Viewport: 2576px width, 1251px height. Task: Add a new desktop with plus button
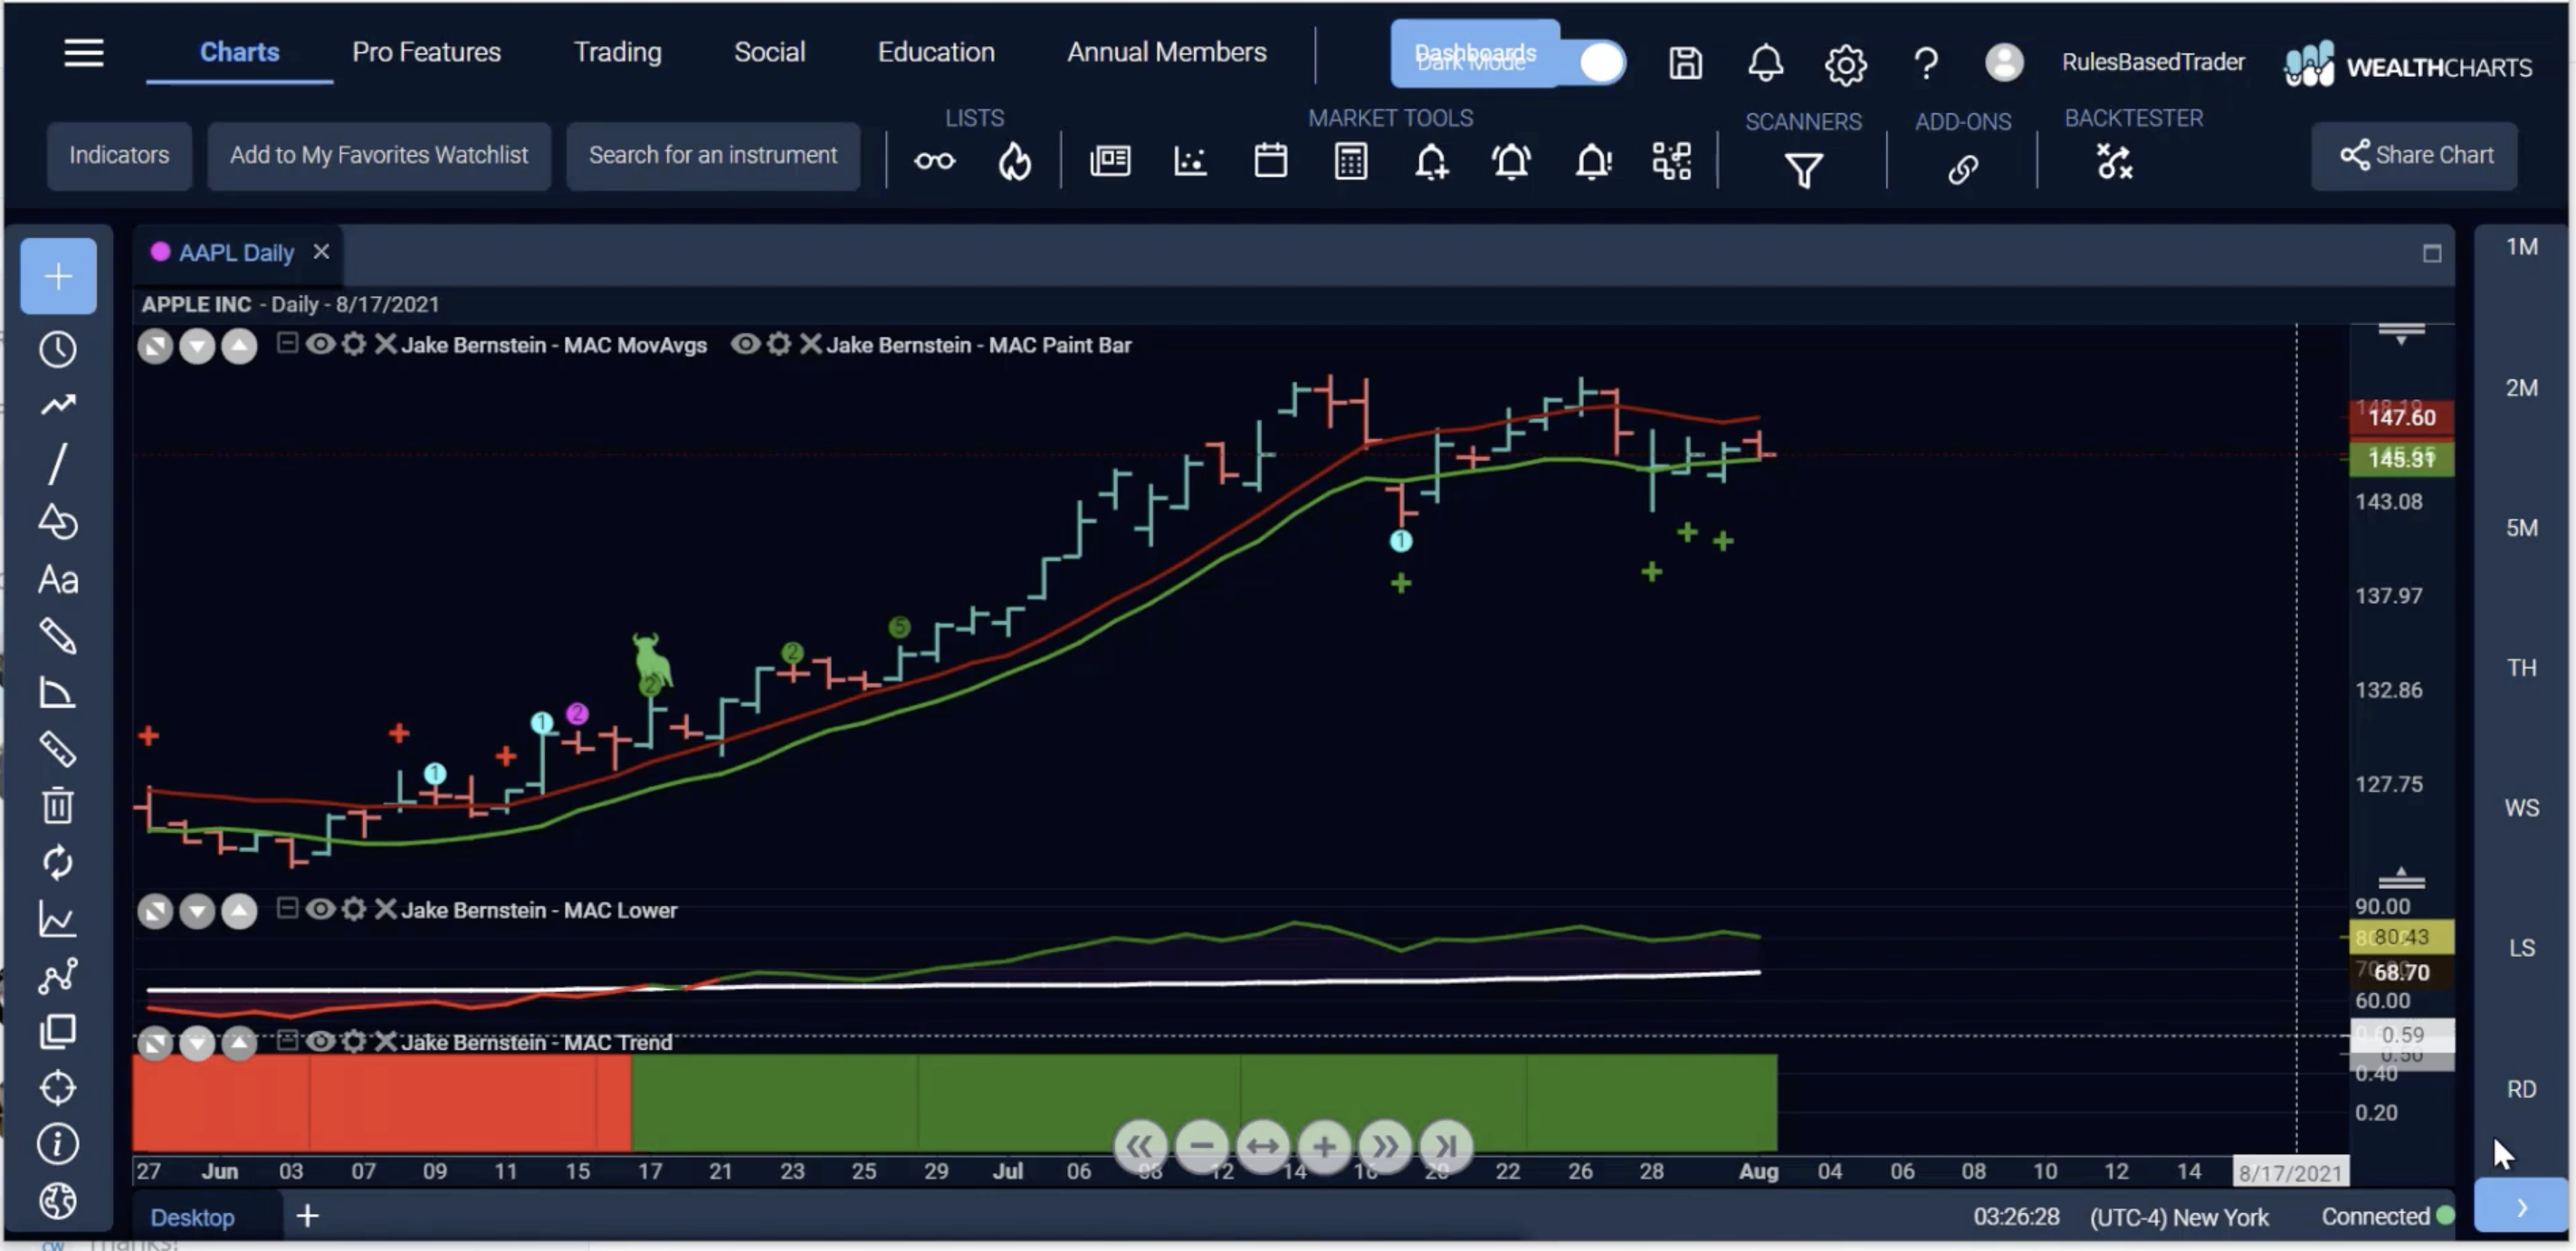[x=307, y=1216]
